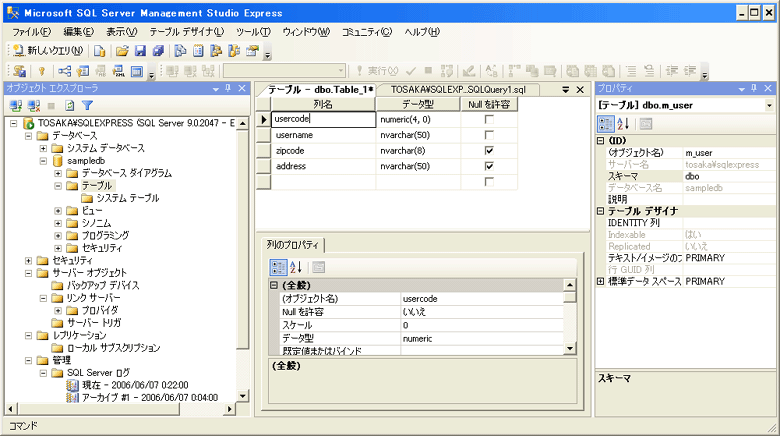Uncheck Allow Nulls for zipcode column
Viewport: 780px width, 436px height.
point(489,150)
